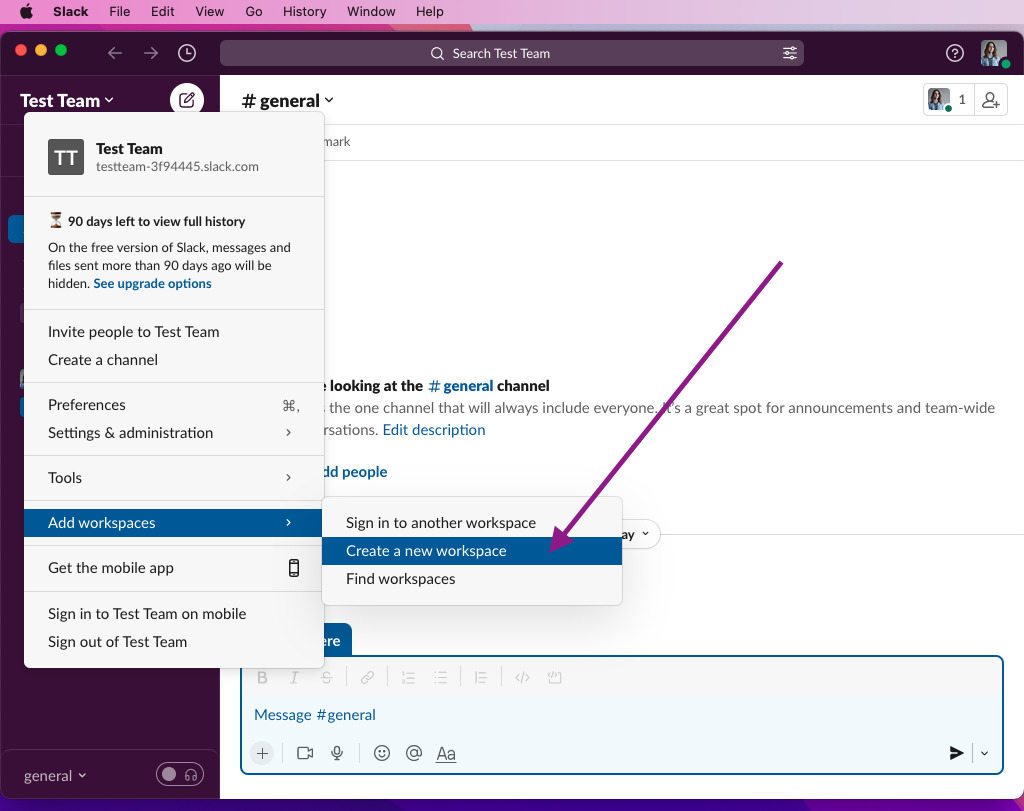1024x811 pixels.
Task: Open the See upgrade options link
Action: tap(152, 283)
